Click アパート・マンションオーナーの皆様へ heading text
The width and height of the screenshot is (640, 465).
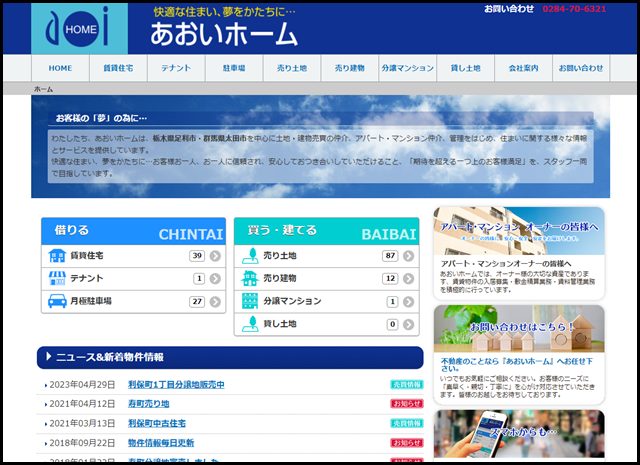[x=506, y=264]
